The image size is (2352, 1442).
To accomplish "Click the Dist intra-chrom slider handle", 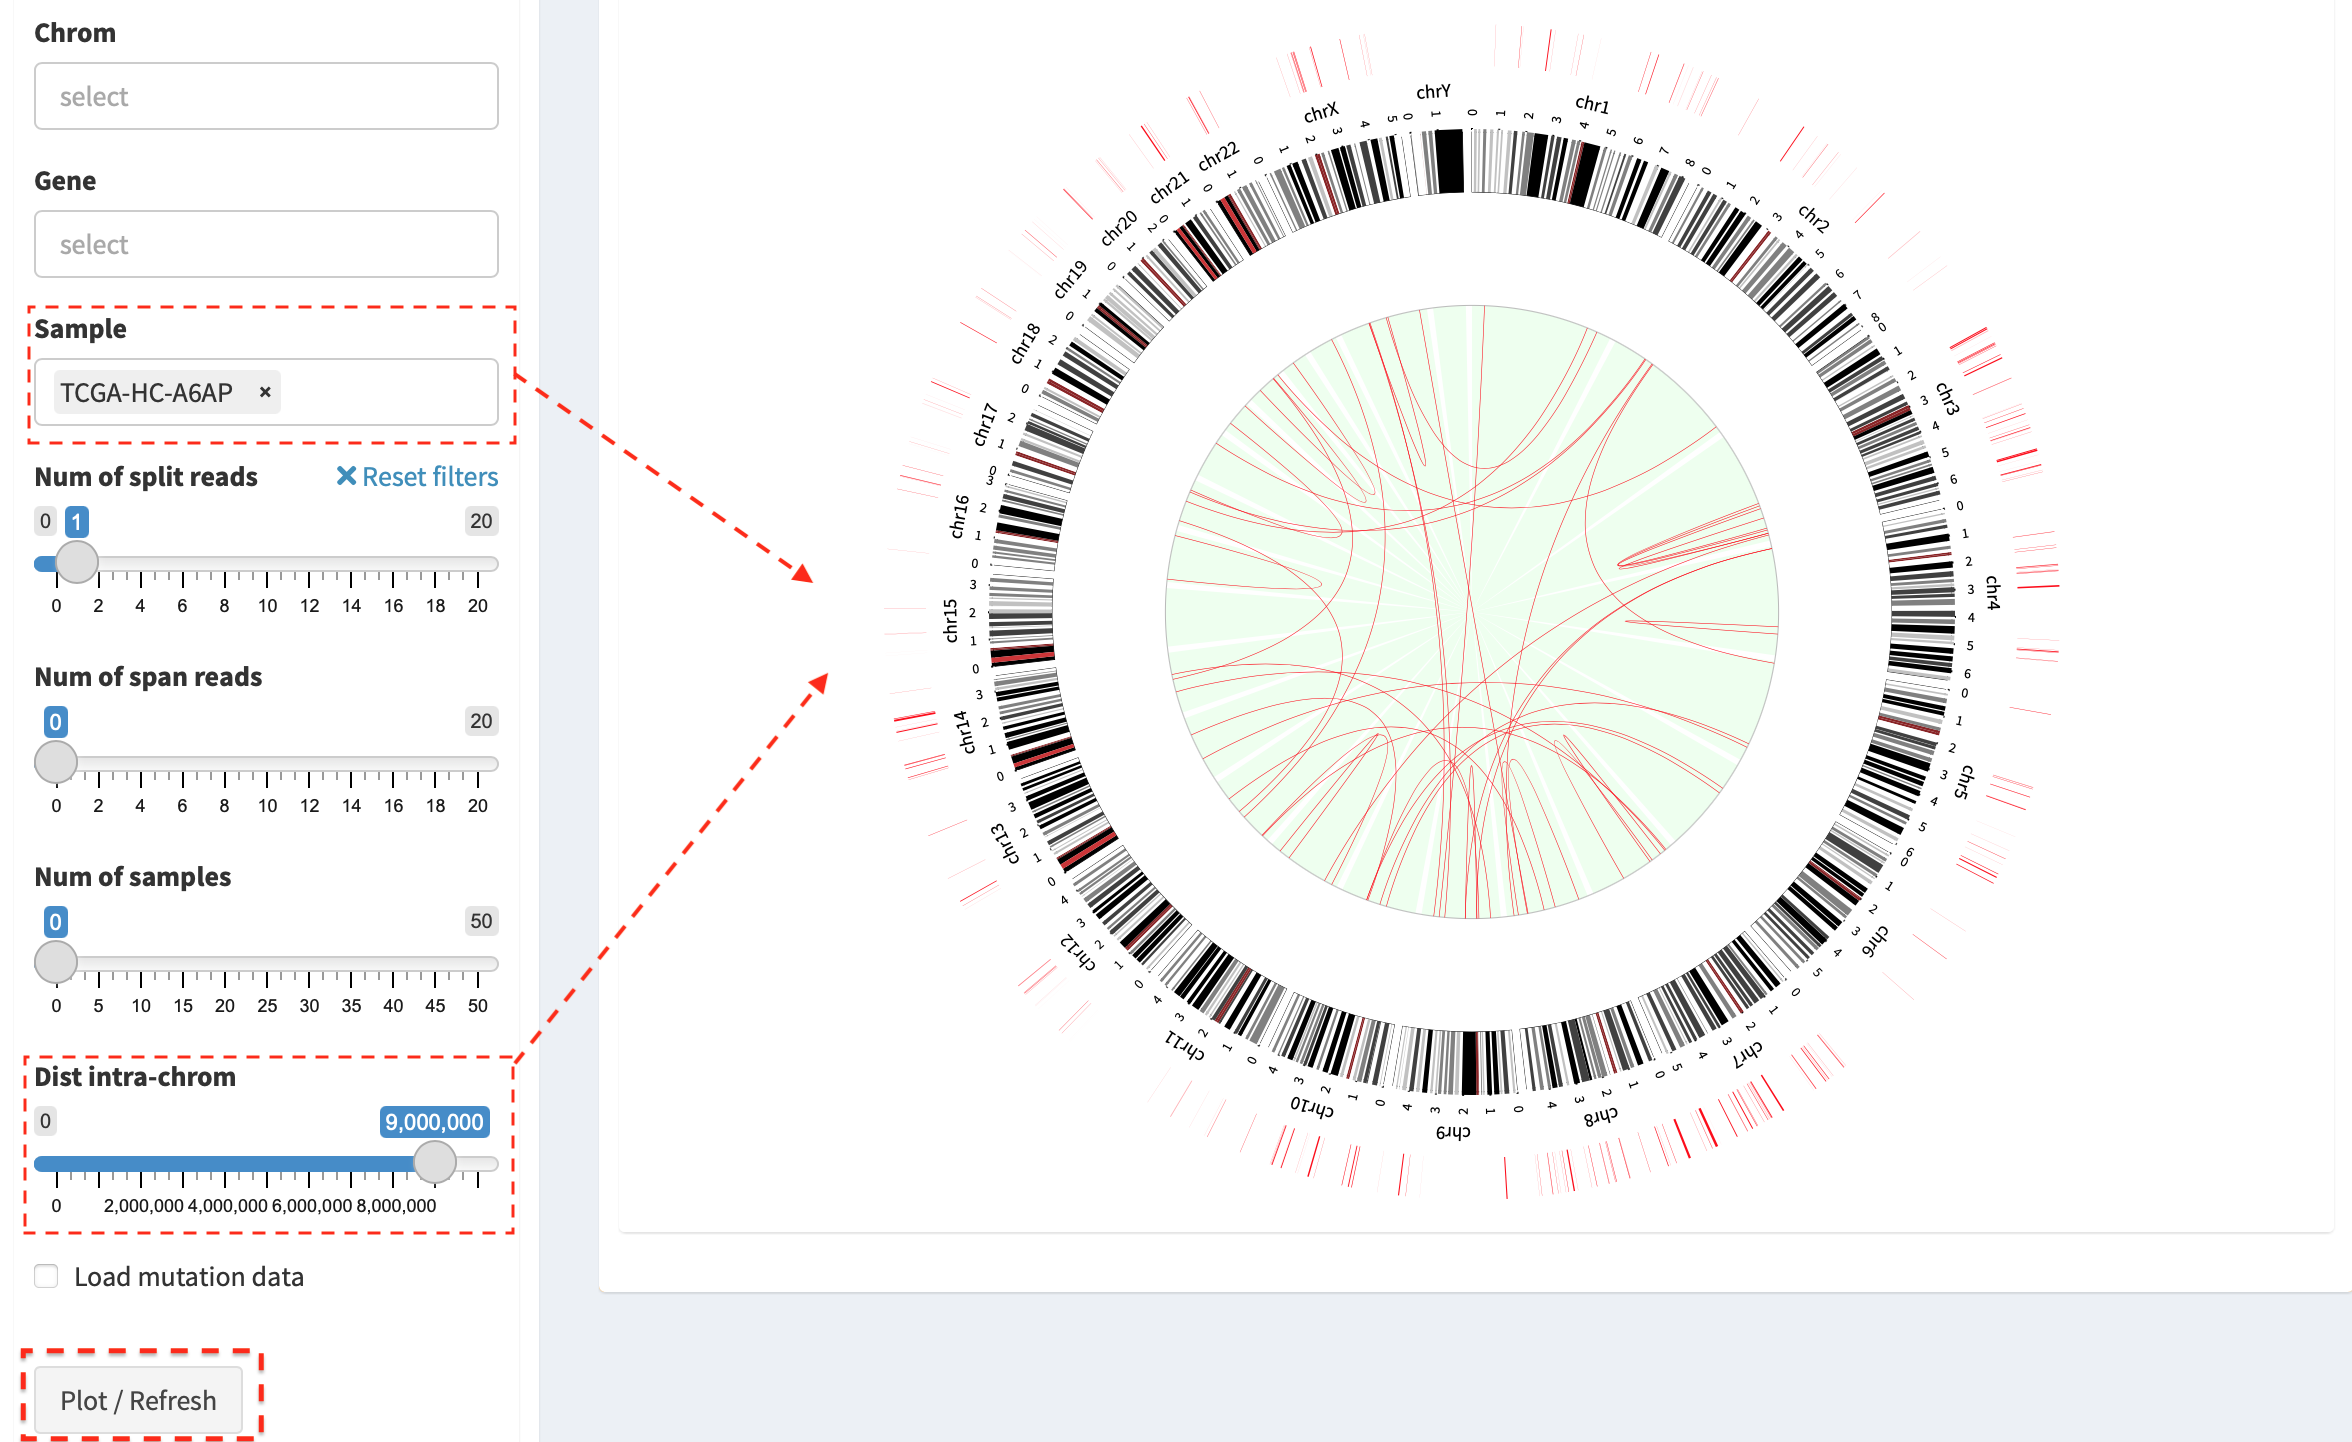I will coord(435,1162).
